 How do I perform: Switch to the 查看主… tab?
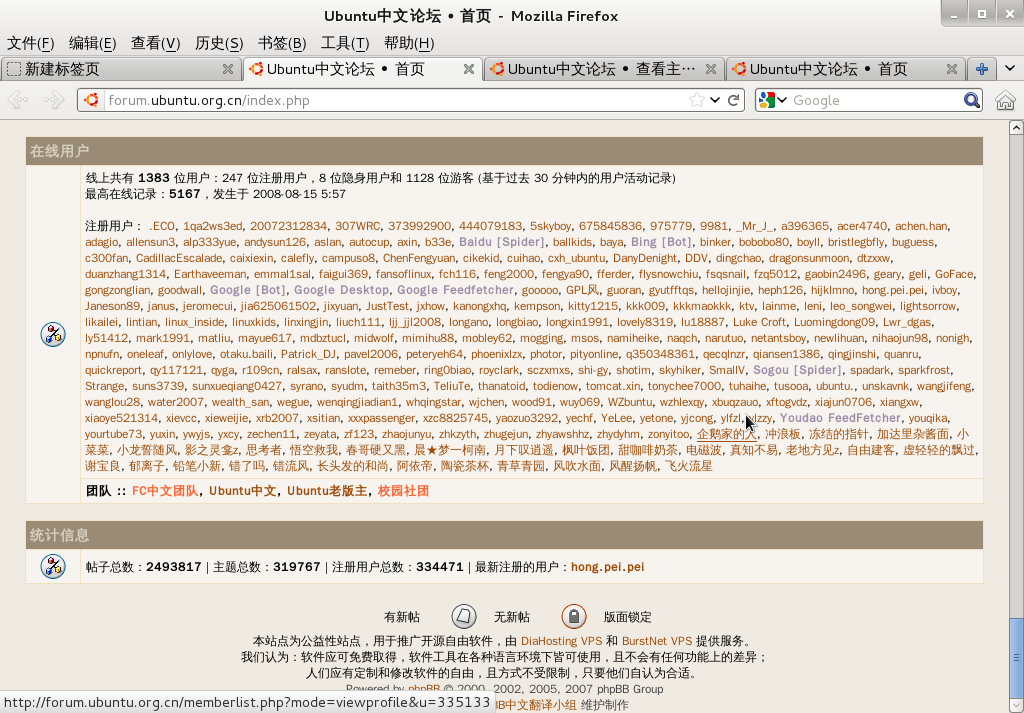click(x=604, y=69)
